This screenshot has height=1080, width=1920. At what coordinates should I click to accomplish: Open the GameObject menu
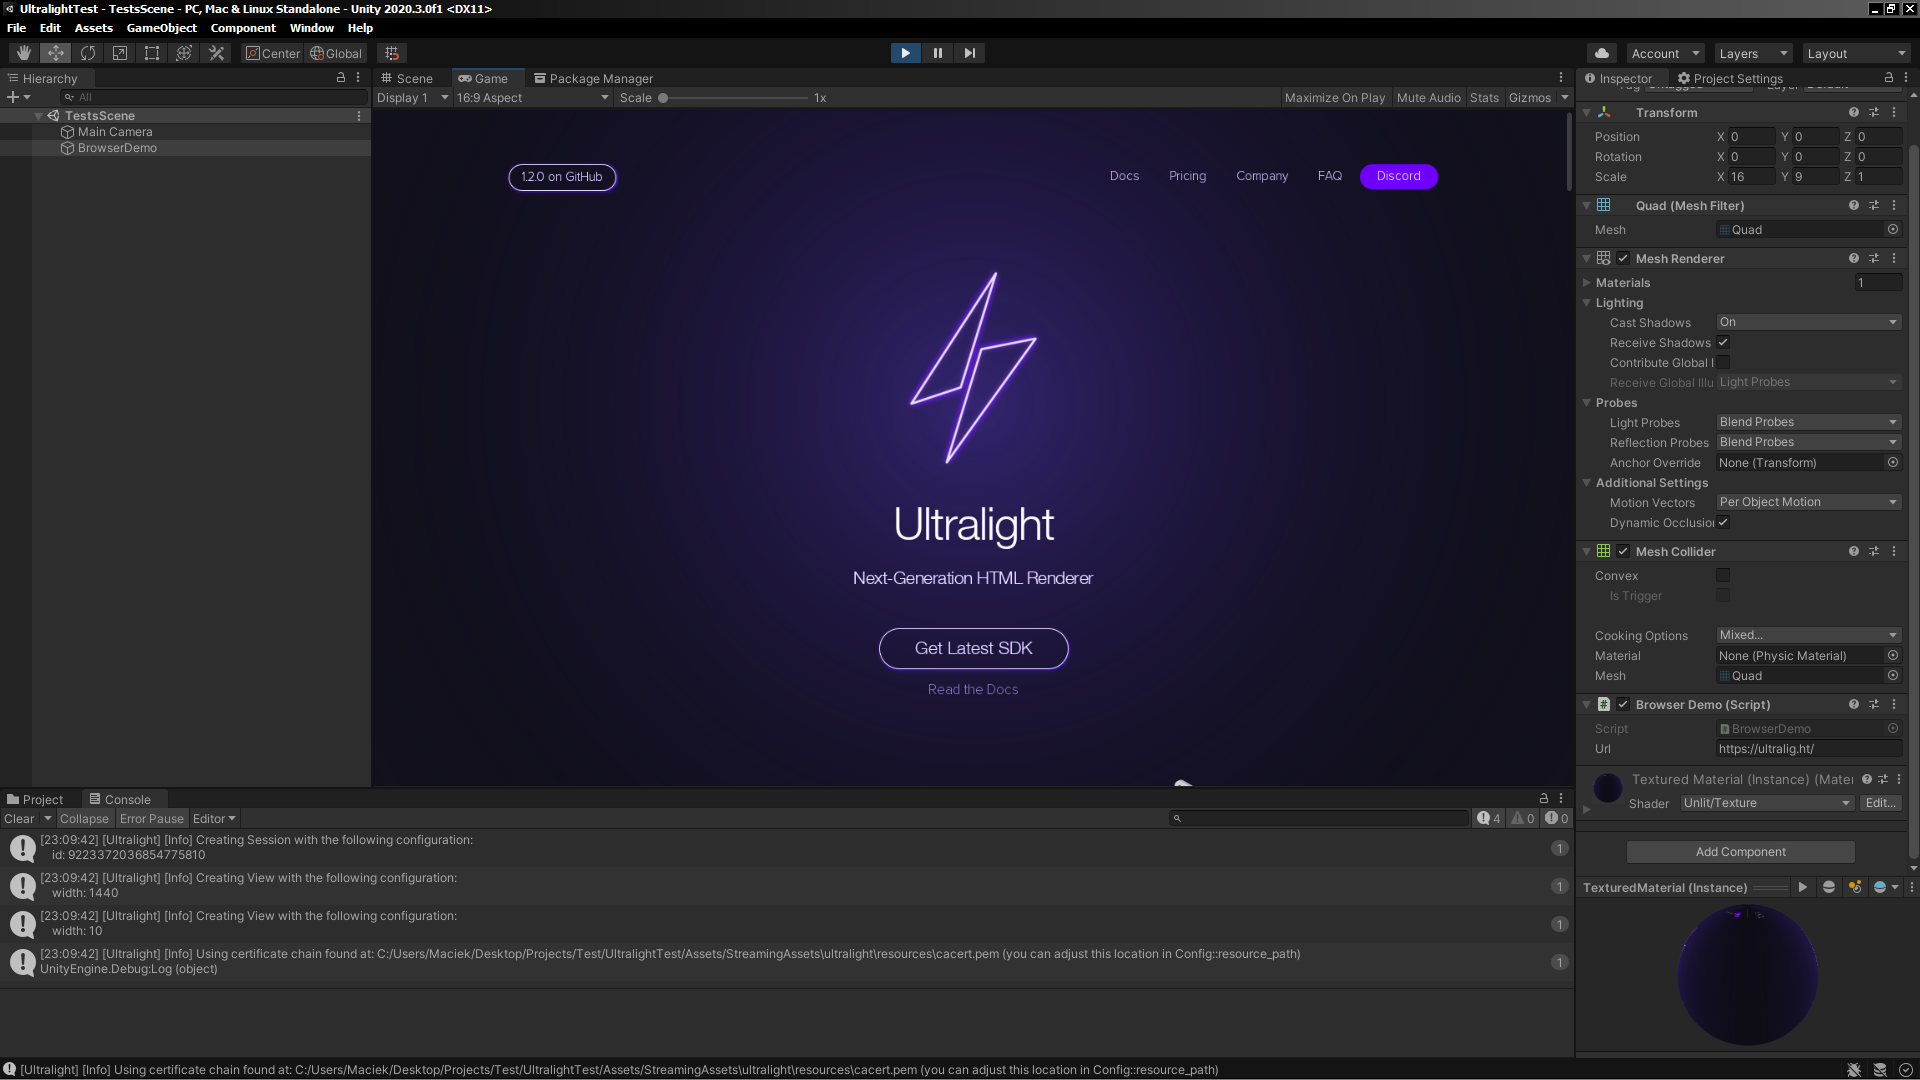(161, 28)
